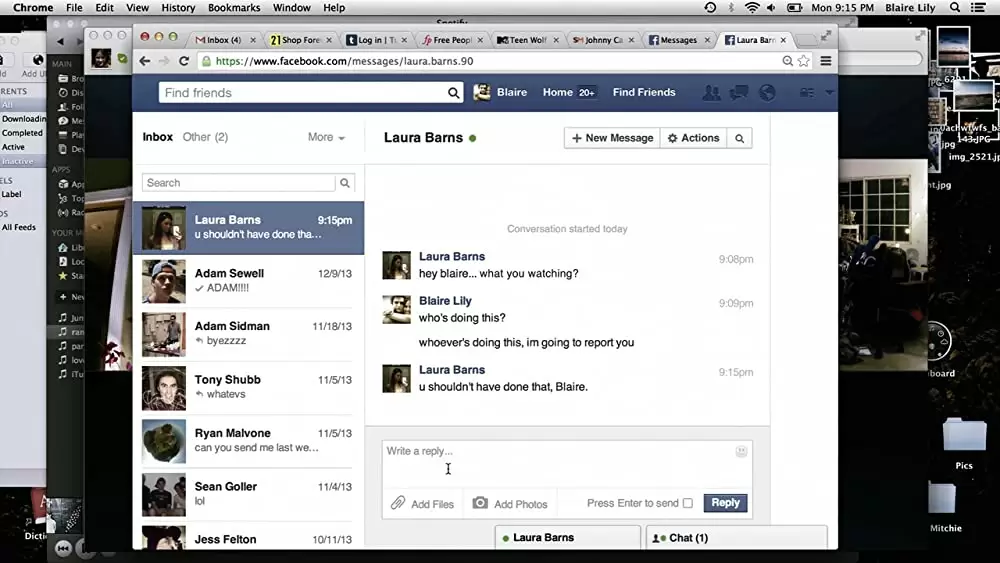Screen dimensions: 1000x563
Task: Switch to the Other (2) messages folder
Action: (x=205, y=137)
